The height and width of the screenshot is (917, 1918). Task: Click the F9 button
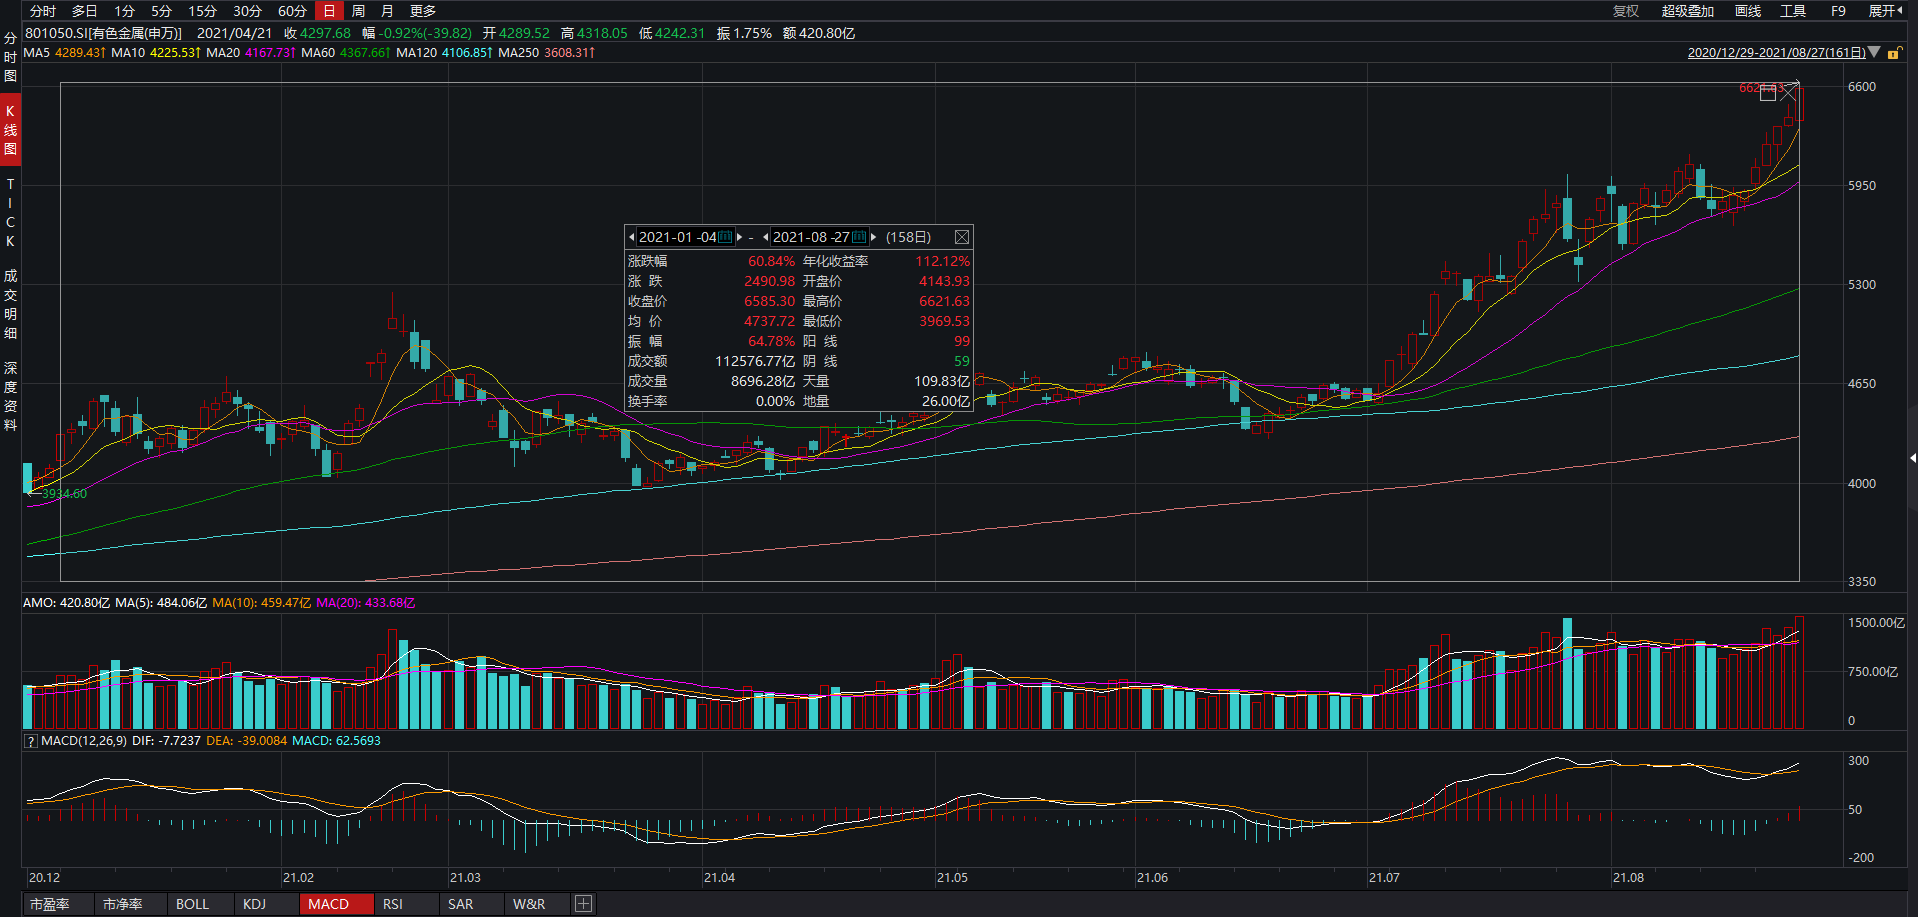tap(1838, 11)
